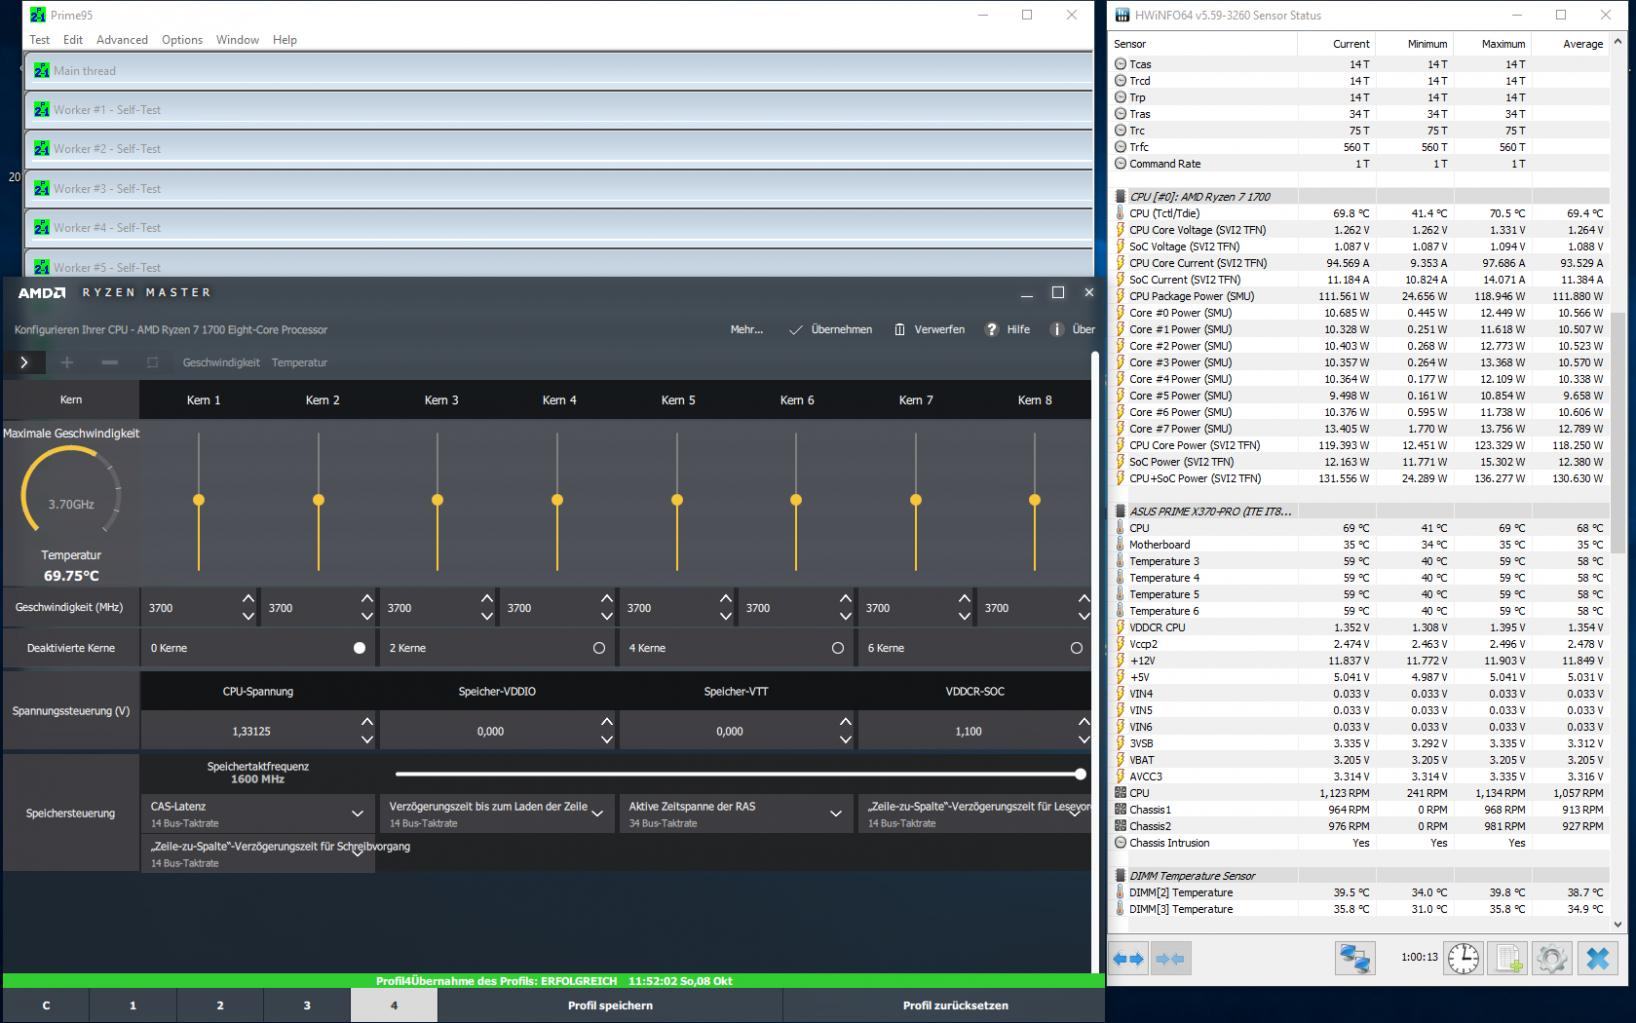Image resolution: width=1636 pixels, height=1023 pixels.
Task: Click the Worker #1 Self-Test window icon
Action: point(41,110)
